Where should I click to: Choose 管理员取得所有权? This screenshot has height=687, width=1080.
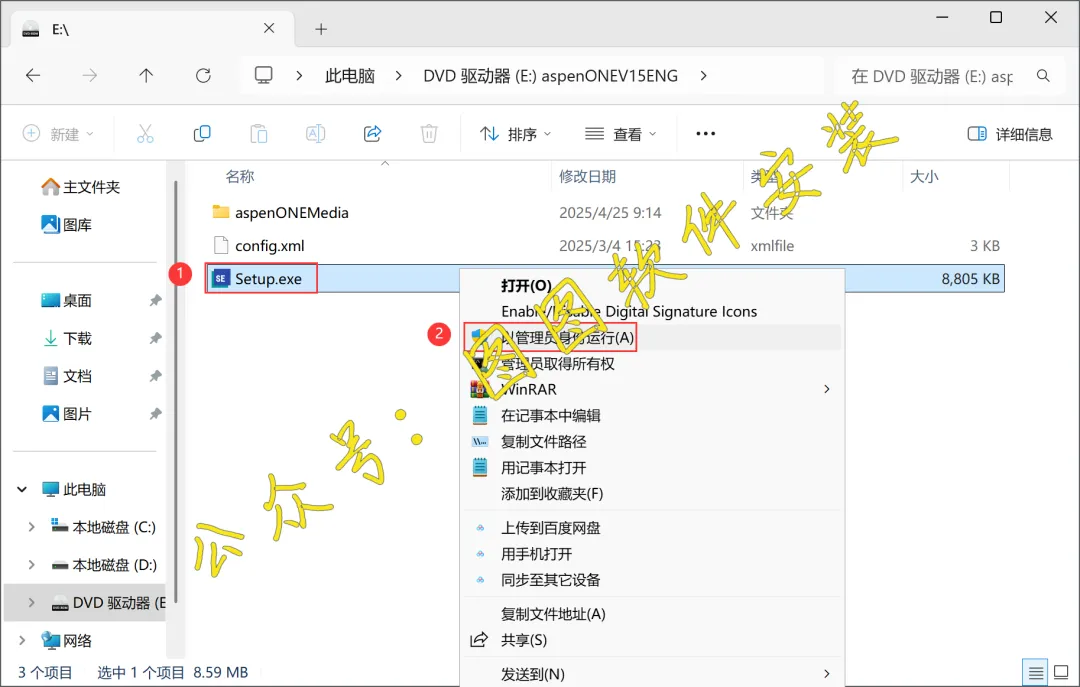(557, 363)
